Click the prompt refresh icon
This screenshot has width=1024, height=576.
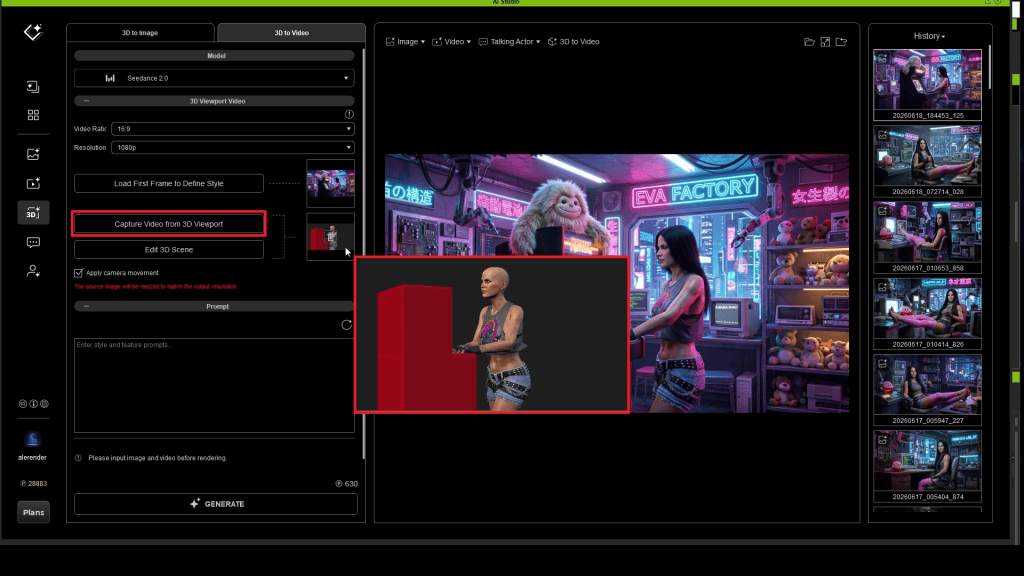pyautogui.click(x=347, y=325)
